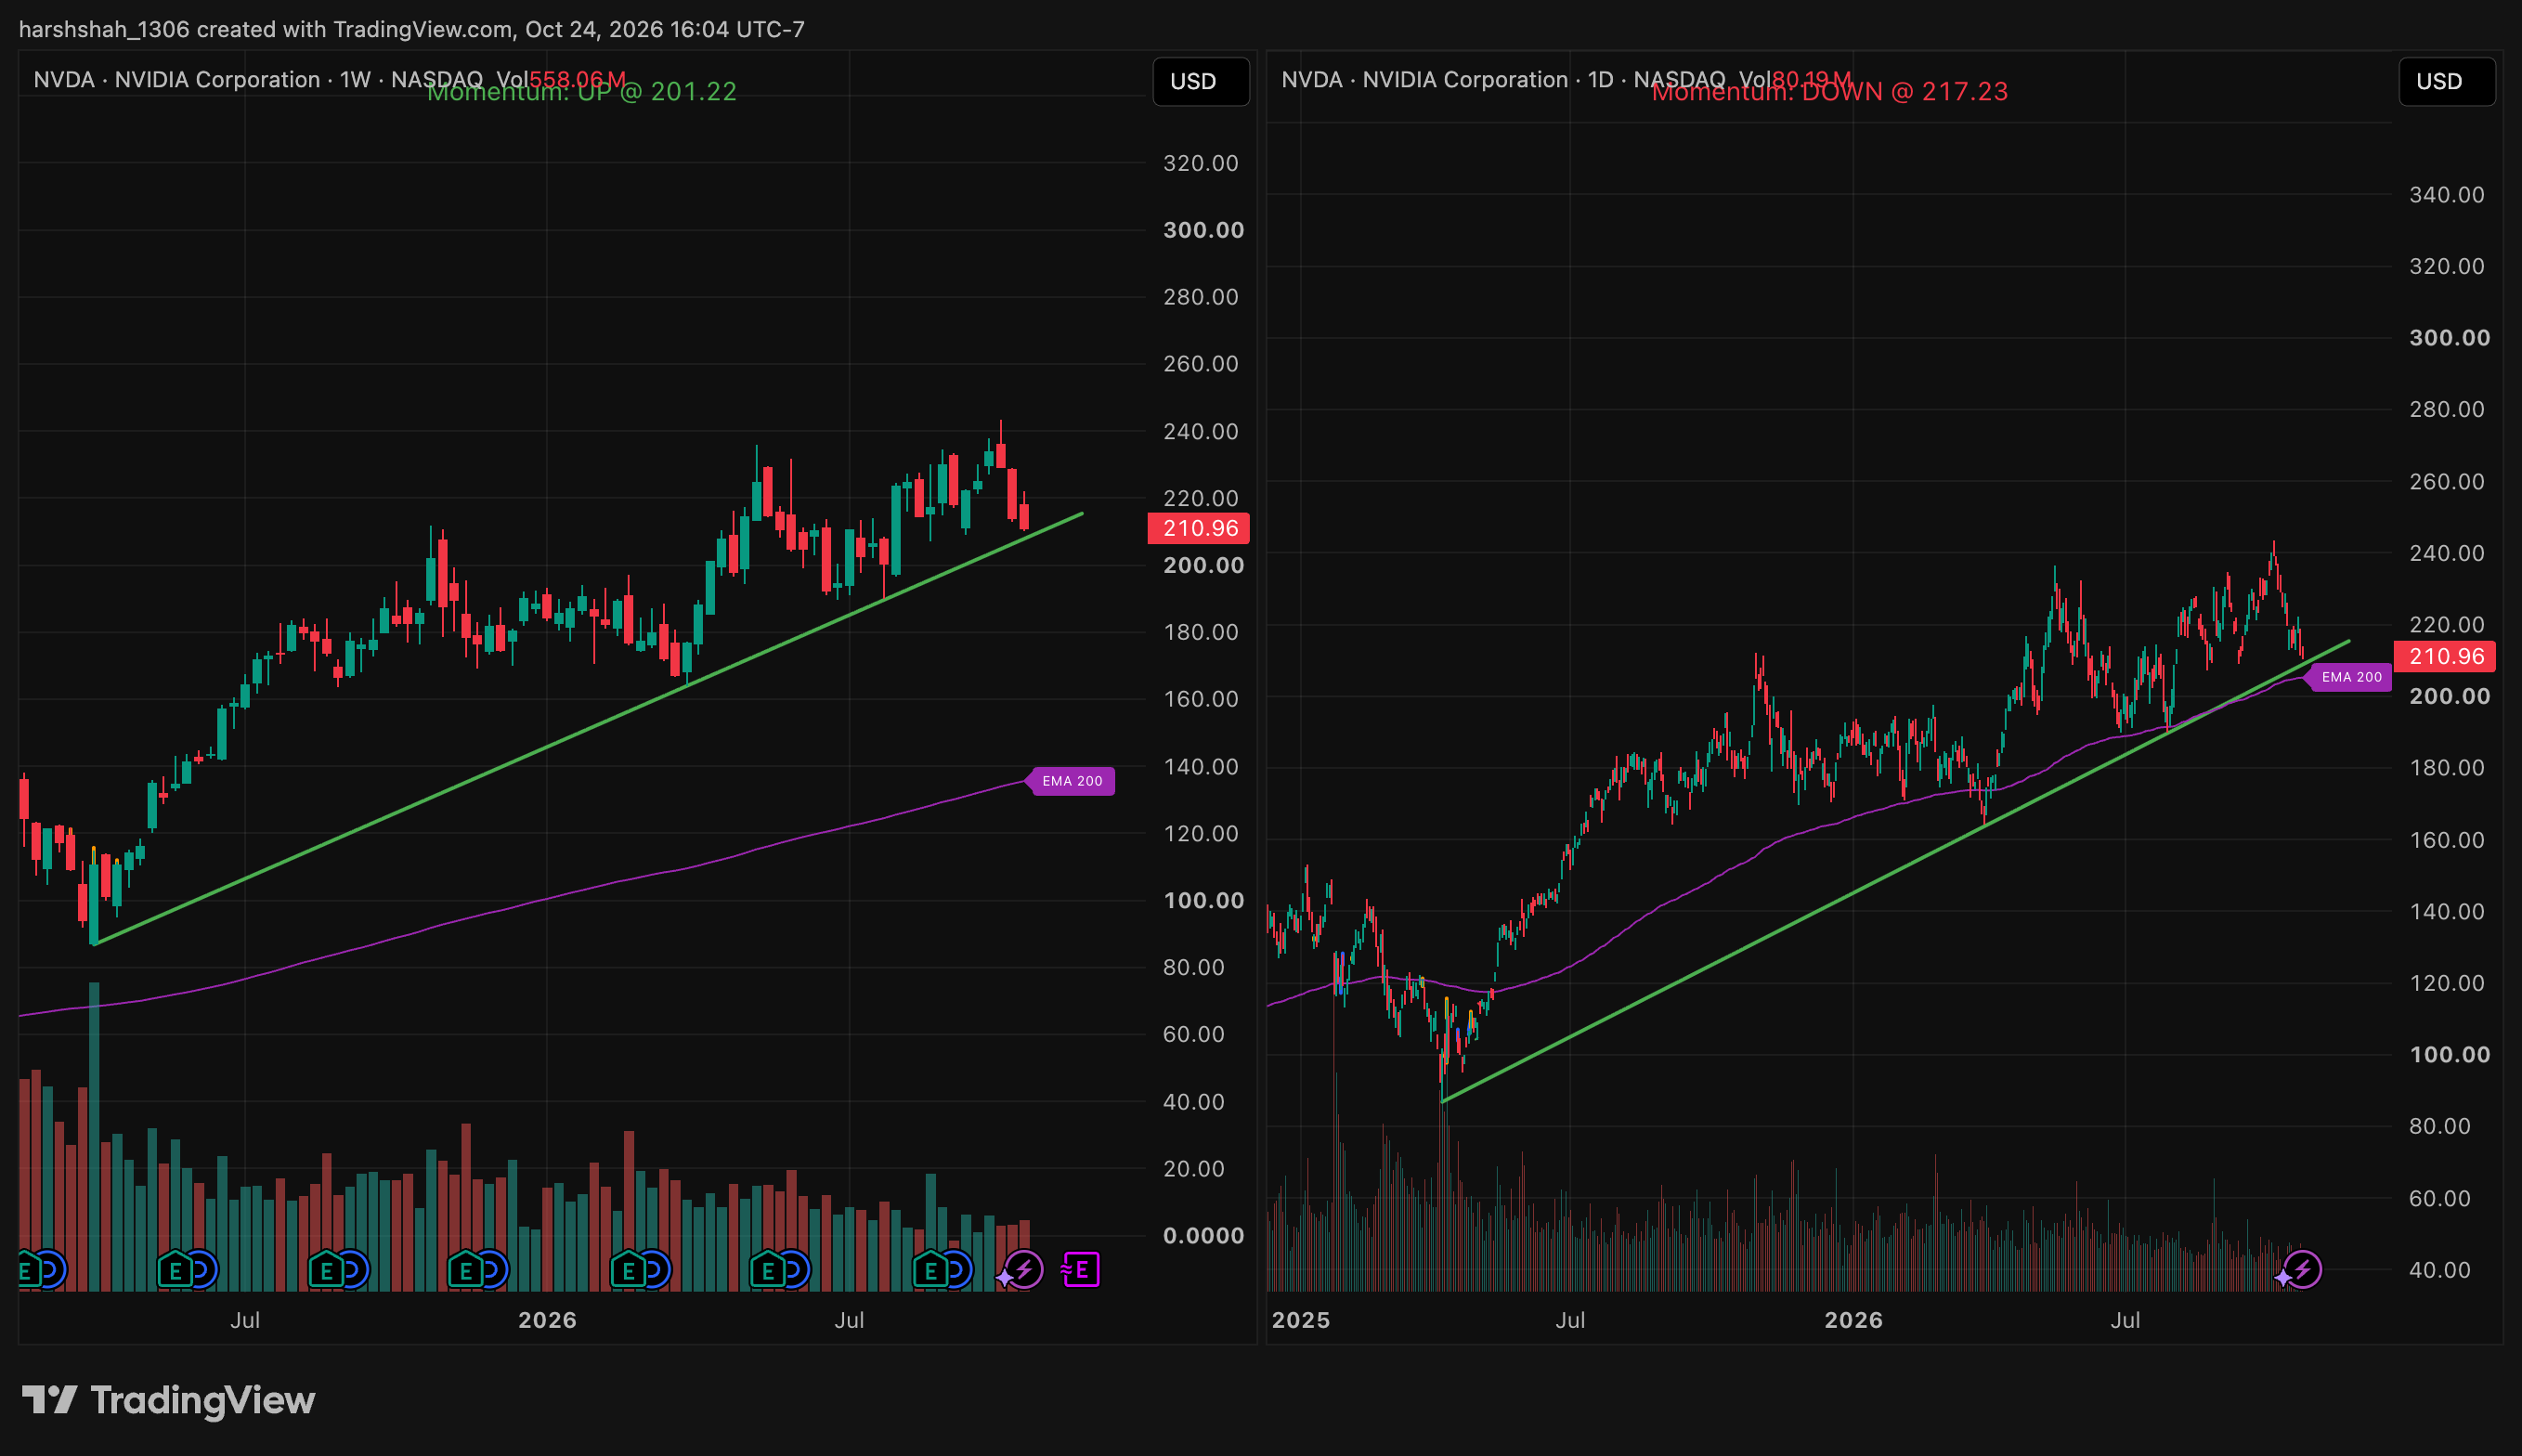Image resolution: width=2522 pixels, height=1456 pixels.
Task: Open the earnings marker just before the first Jul label
Action: pos(176,1270)
